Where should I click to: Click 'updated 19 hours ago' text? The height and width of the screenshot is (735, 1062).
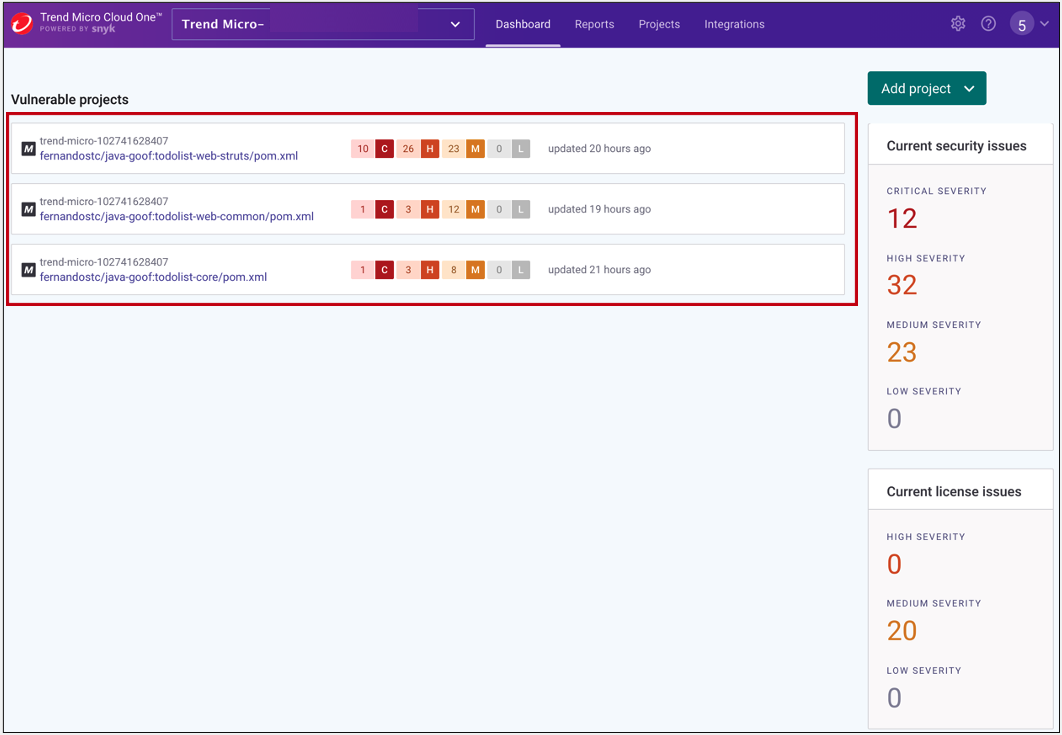pyautogui.click(x=599, y=209)
